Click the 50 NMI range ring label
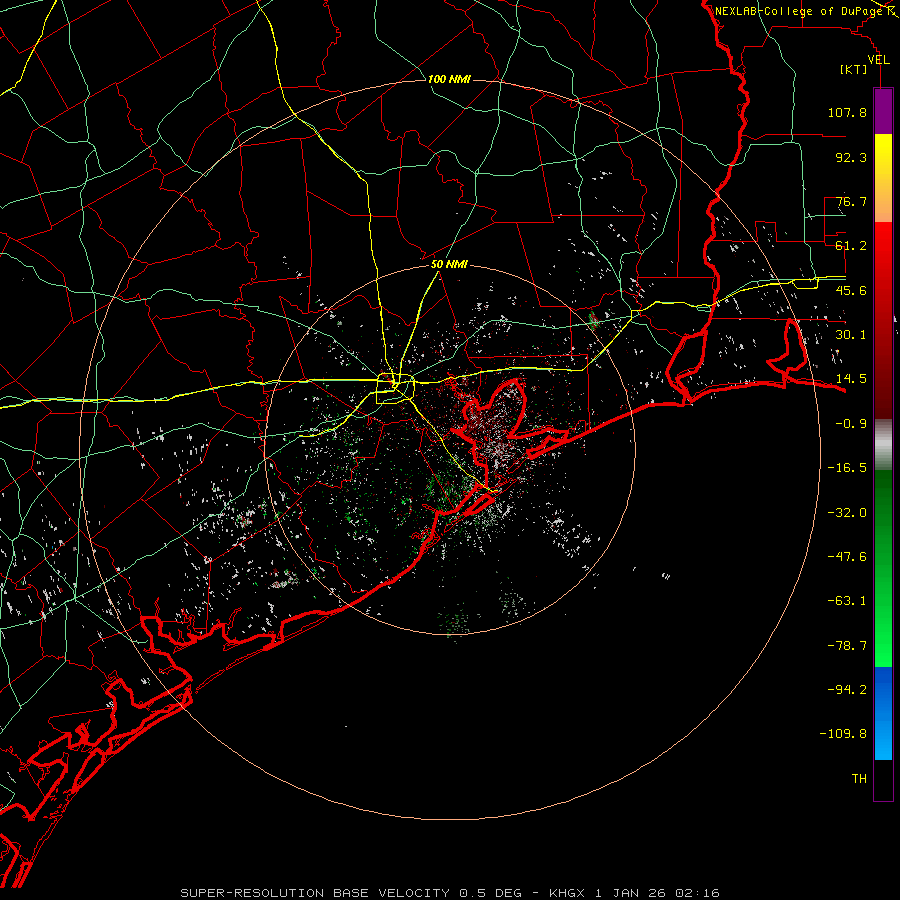Viewport: 900px width, 900px height. point(449,264)
